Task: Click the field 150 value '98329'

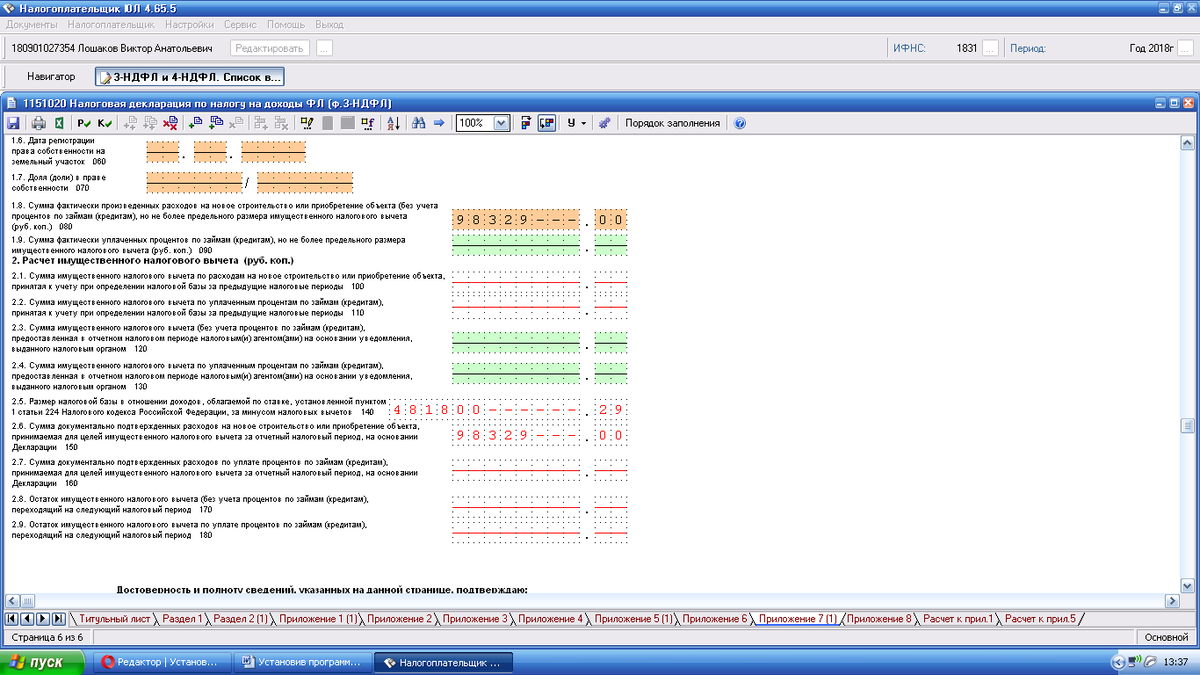Action: click(x=517, y=436)
